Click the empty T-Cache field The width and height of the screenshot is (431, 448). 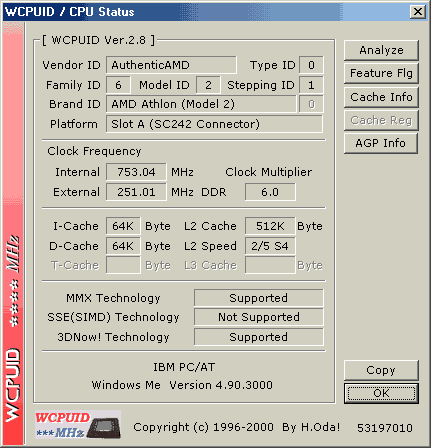123,265
